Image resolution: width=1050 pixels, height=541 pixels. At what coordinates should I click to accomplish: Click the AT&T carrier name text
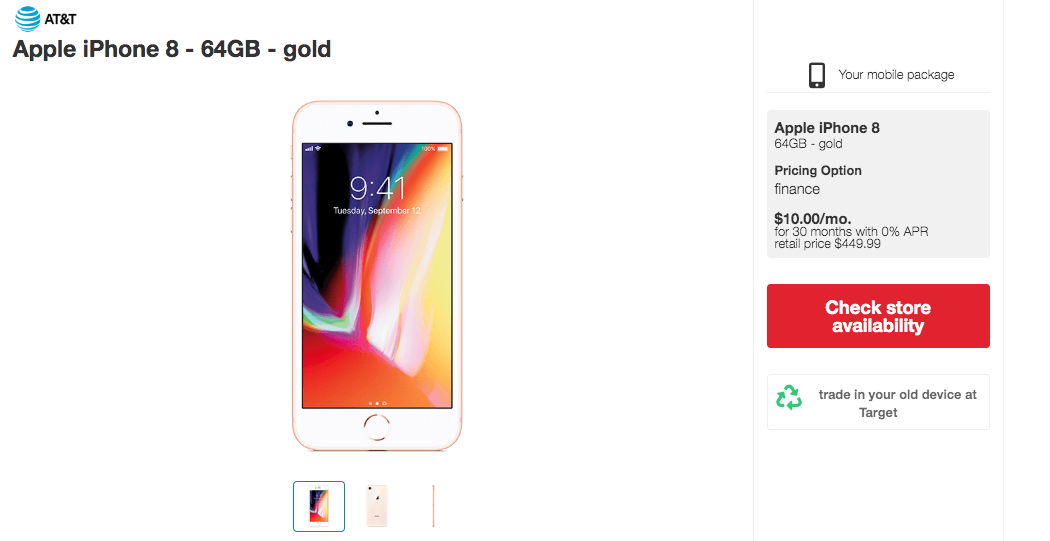(60, 18)
